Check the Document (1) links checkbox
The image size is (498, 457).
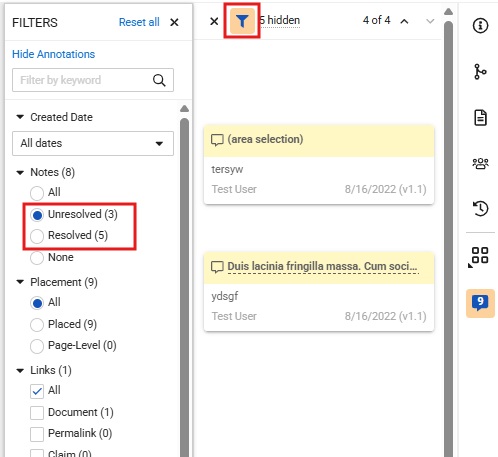pos(37,413)
